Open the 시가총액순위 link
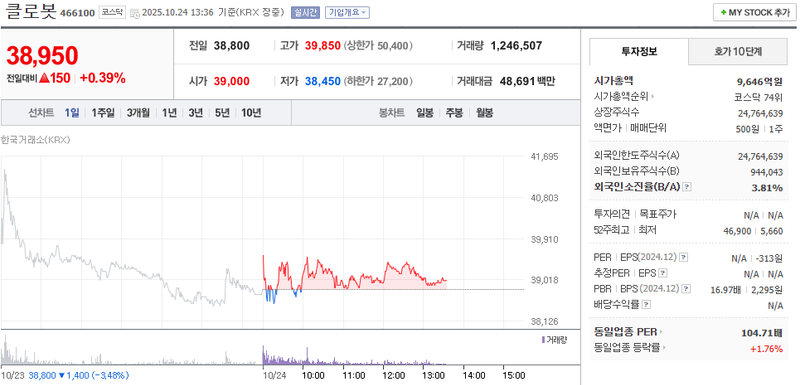The height and width of the screenshot is (385, 800). click(x=624, y=96)
